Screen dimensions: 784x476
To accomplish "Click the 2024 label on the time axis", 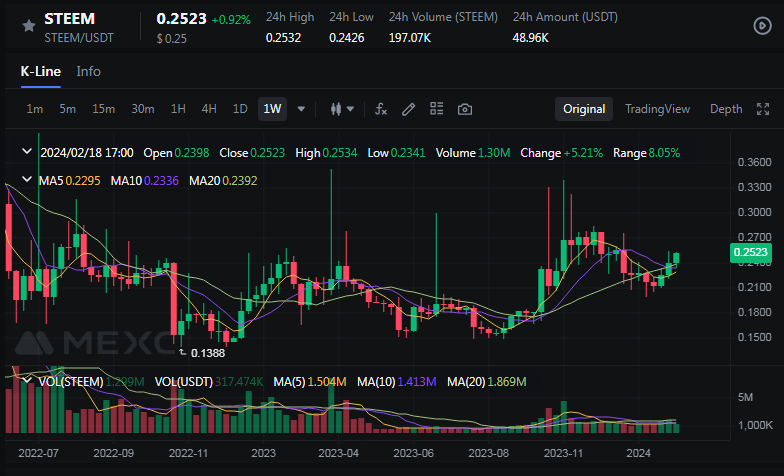I will (638, 453).
